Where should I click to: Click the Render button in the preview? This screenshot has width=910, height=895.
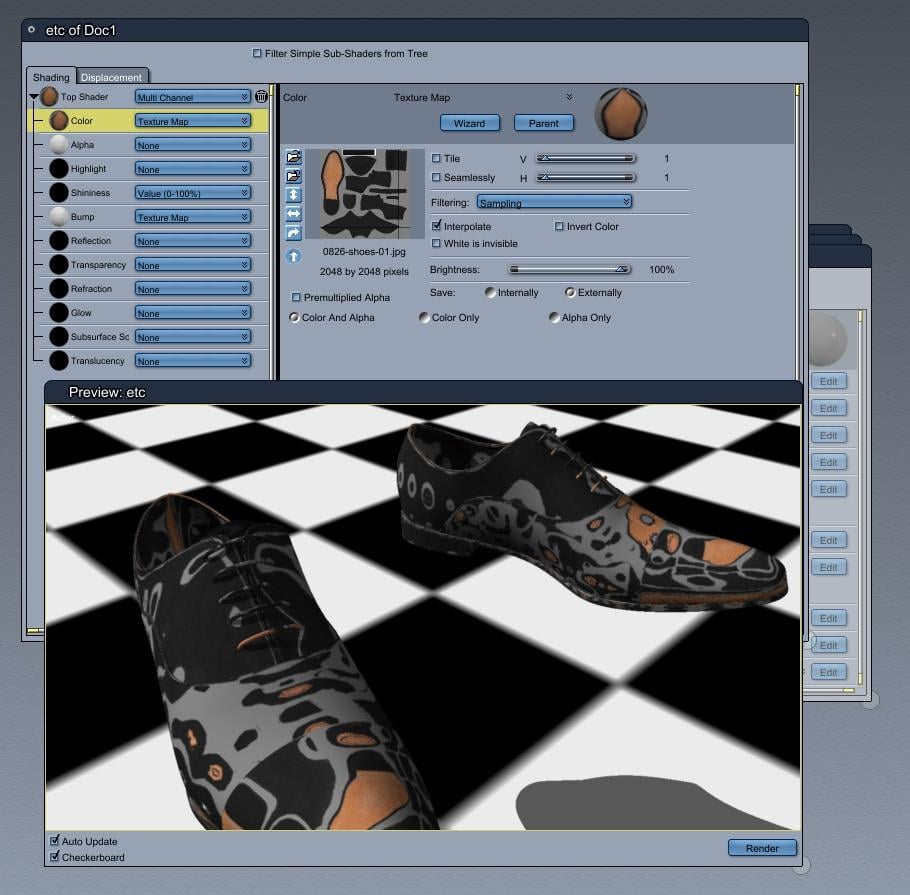[762, 848]
